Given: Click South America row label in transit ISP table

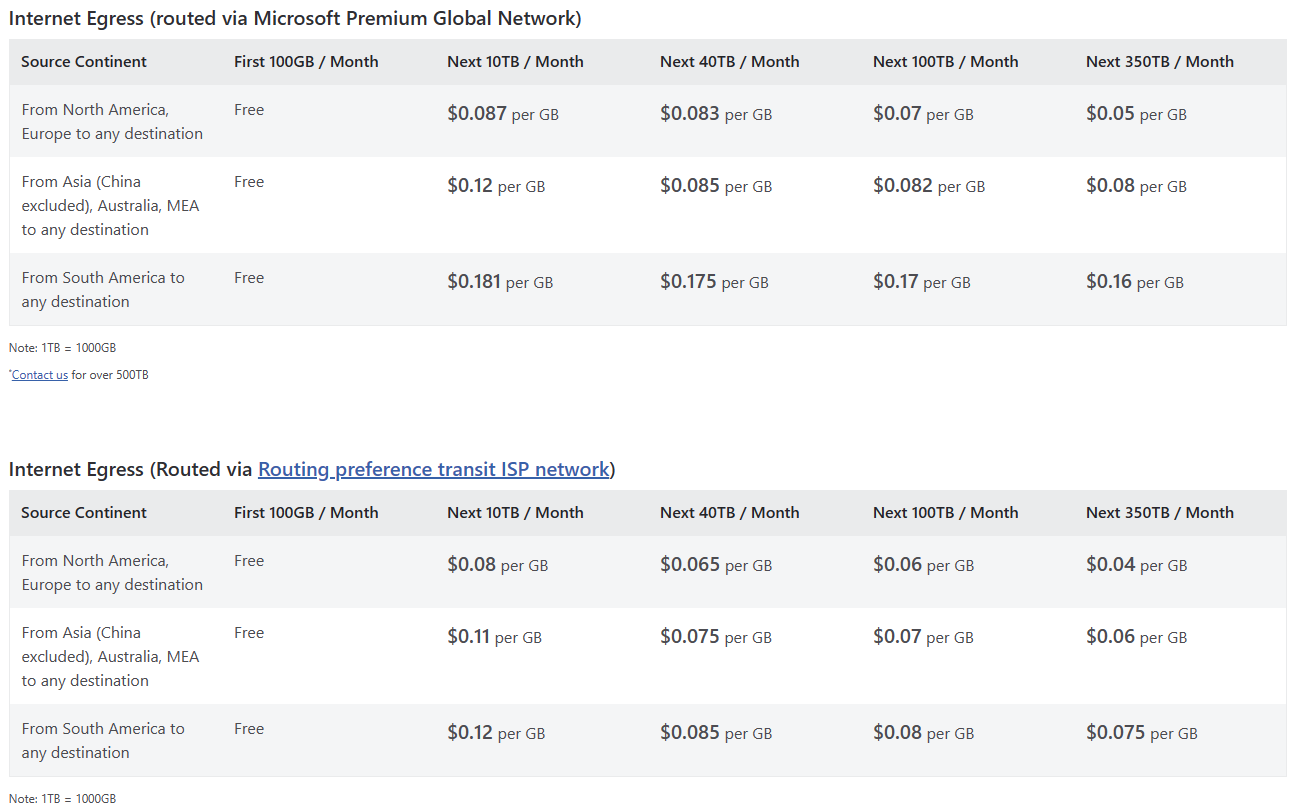Looking at the screenshot, I should (x=103, y=741).
